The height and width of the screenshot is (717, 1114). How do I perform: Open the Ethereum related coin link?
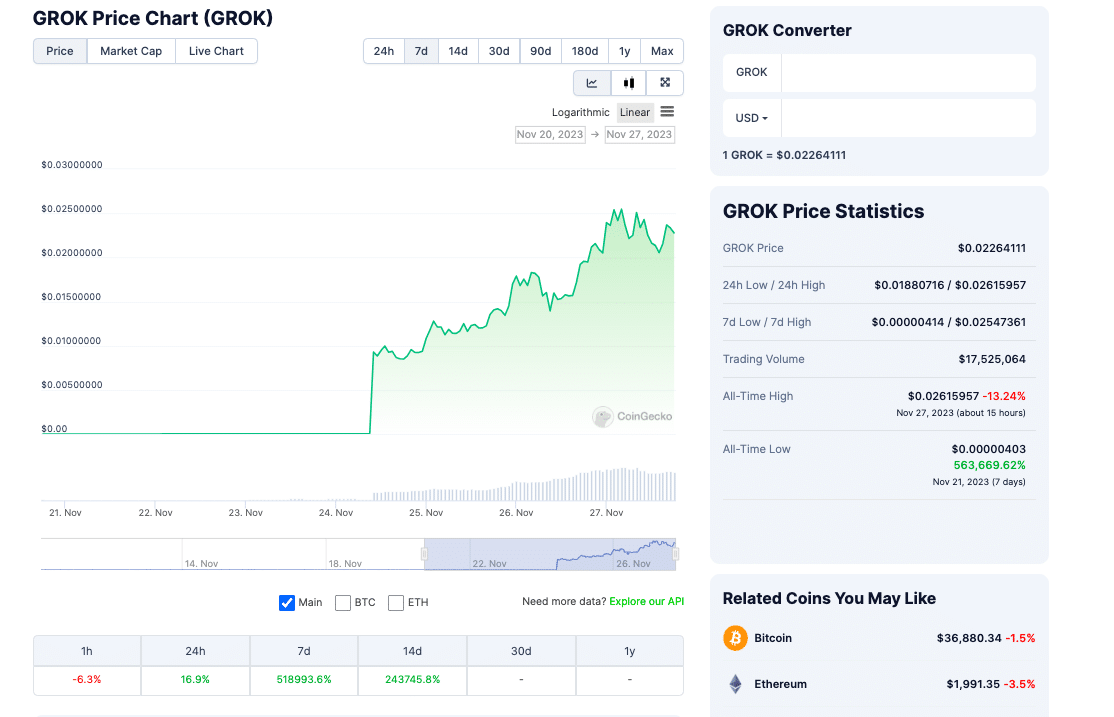pos(780,684)
